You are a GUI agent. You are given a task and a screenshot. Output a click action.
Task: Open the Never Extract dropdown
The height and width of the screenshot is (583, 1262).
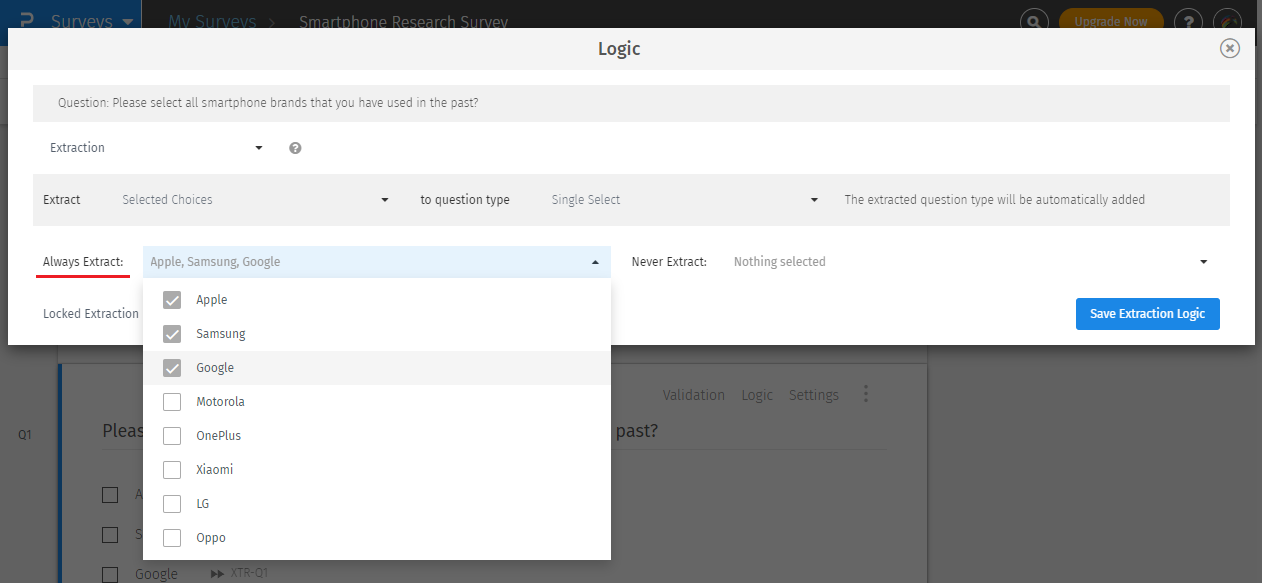(970, 262)
